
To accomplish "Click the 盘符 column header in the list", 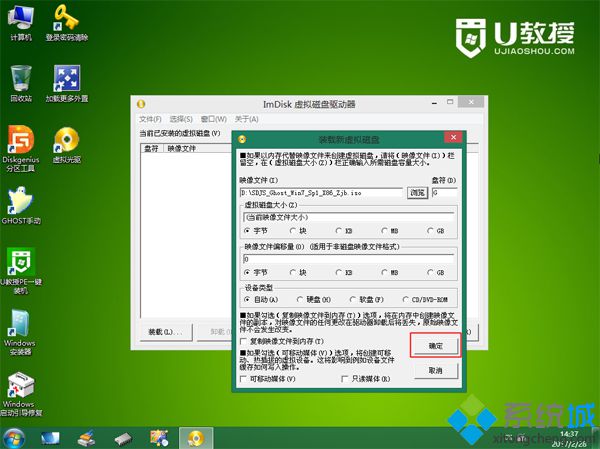I will [152, 149].
